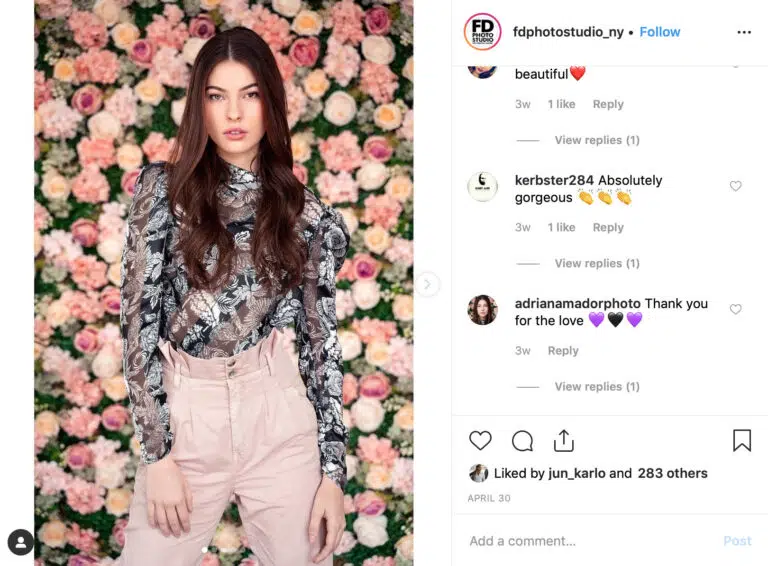
Task: Follow fdphotostudio_ny
Action: [660, 32]
